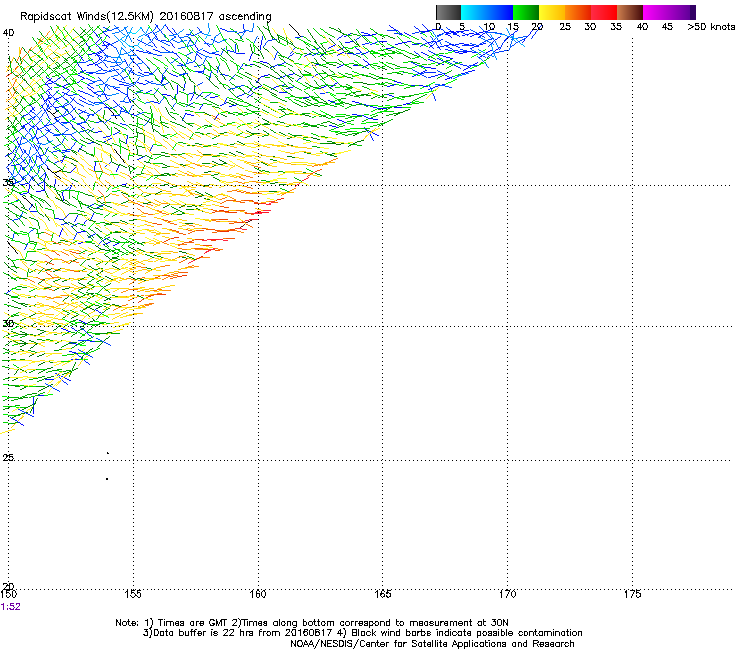This screenshot has height=650, width=740.
Task: Click the 40 latitude axis label
Action: coord(8,33)
